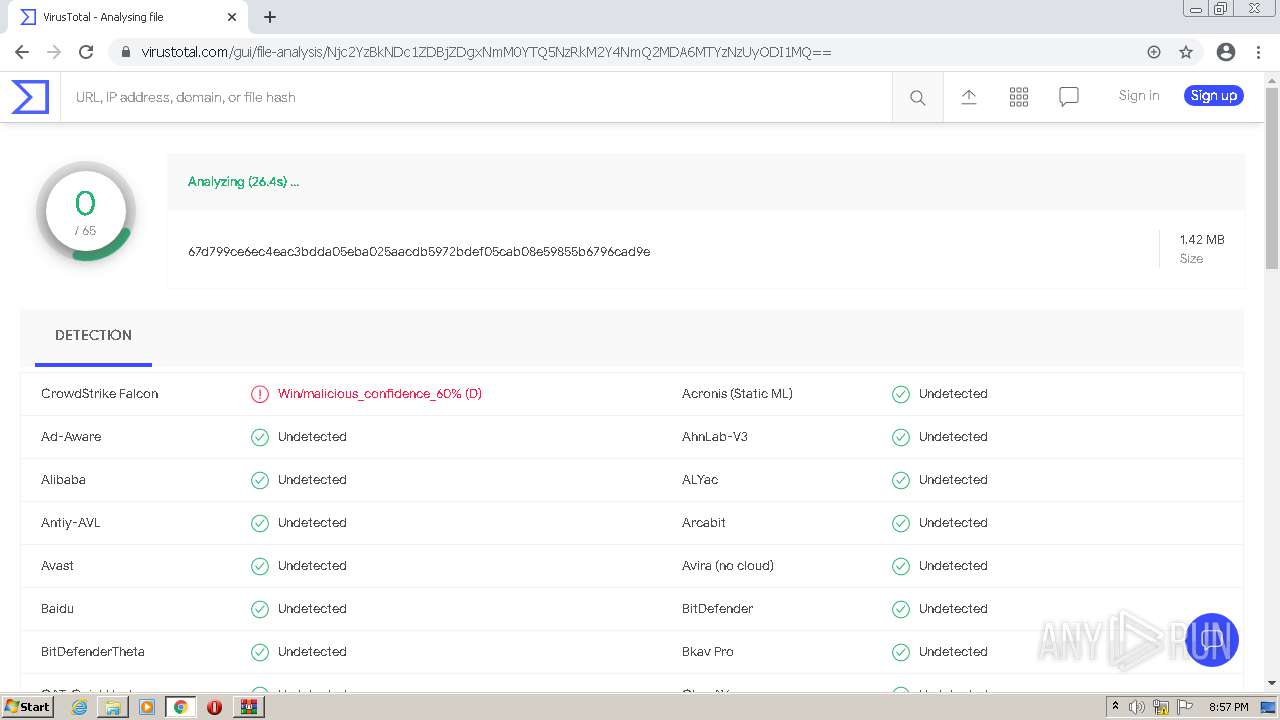Bookmark this page with star icon

click(x=1186, y=52)
